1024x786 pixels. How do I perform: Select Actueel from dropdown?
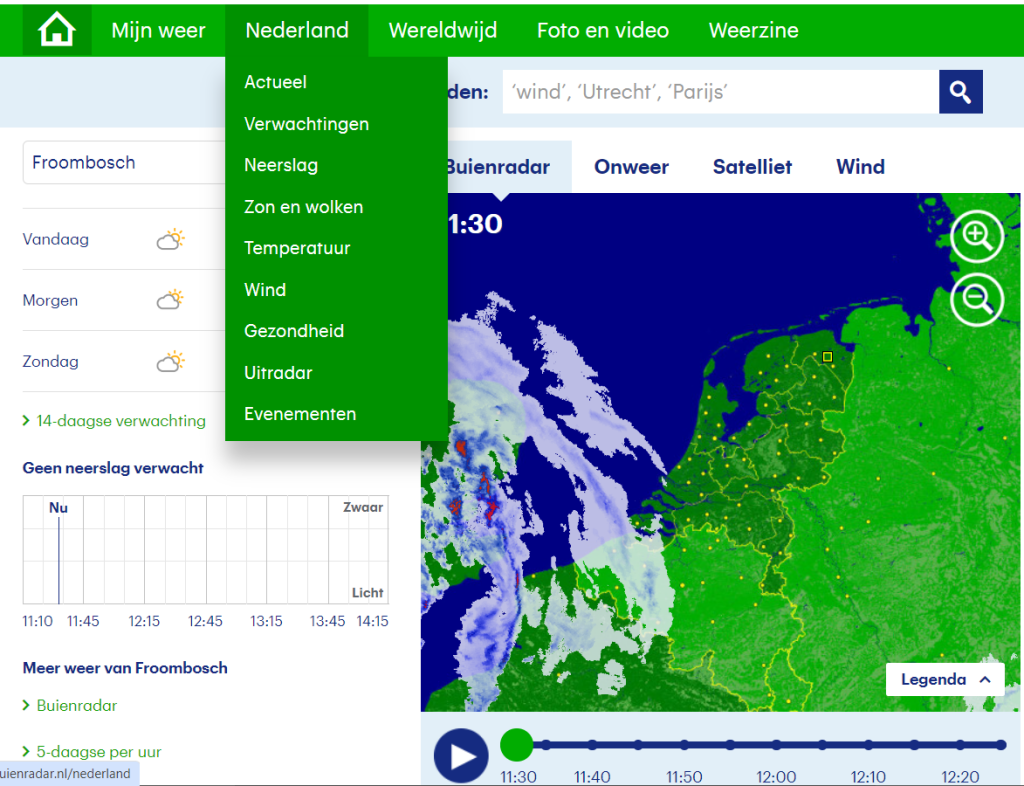[276, 82]
